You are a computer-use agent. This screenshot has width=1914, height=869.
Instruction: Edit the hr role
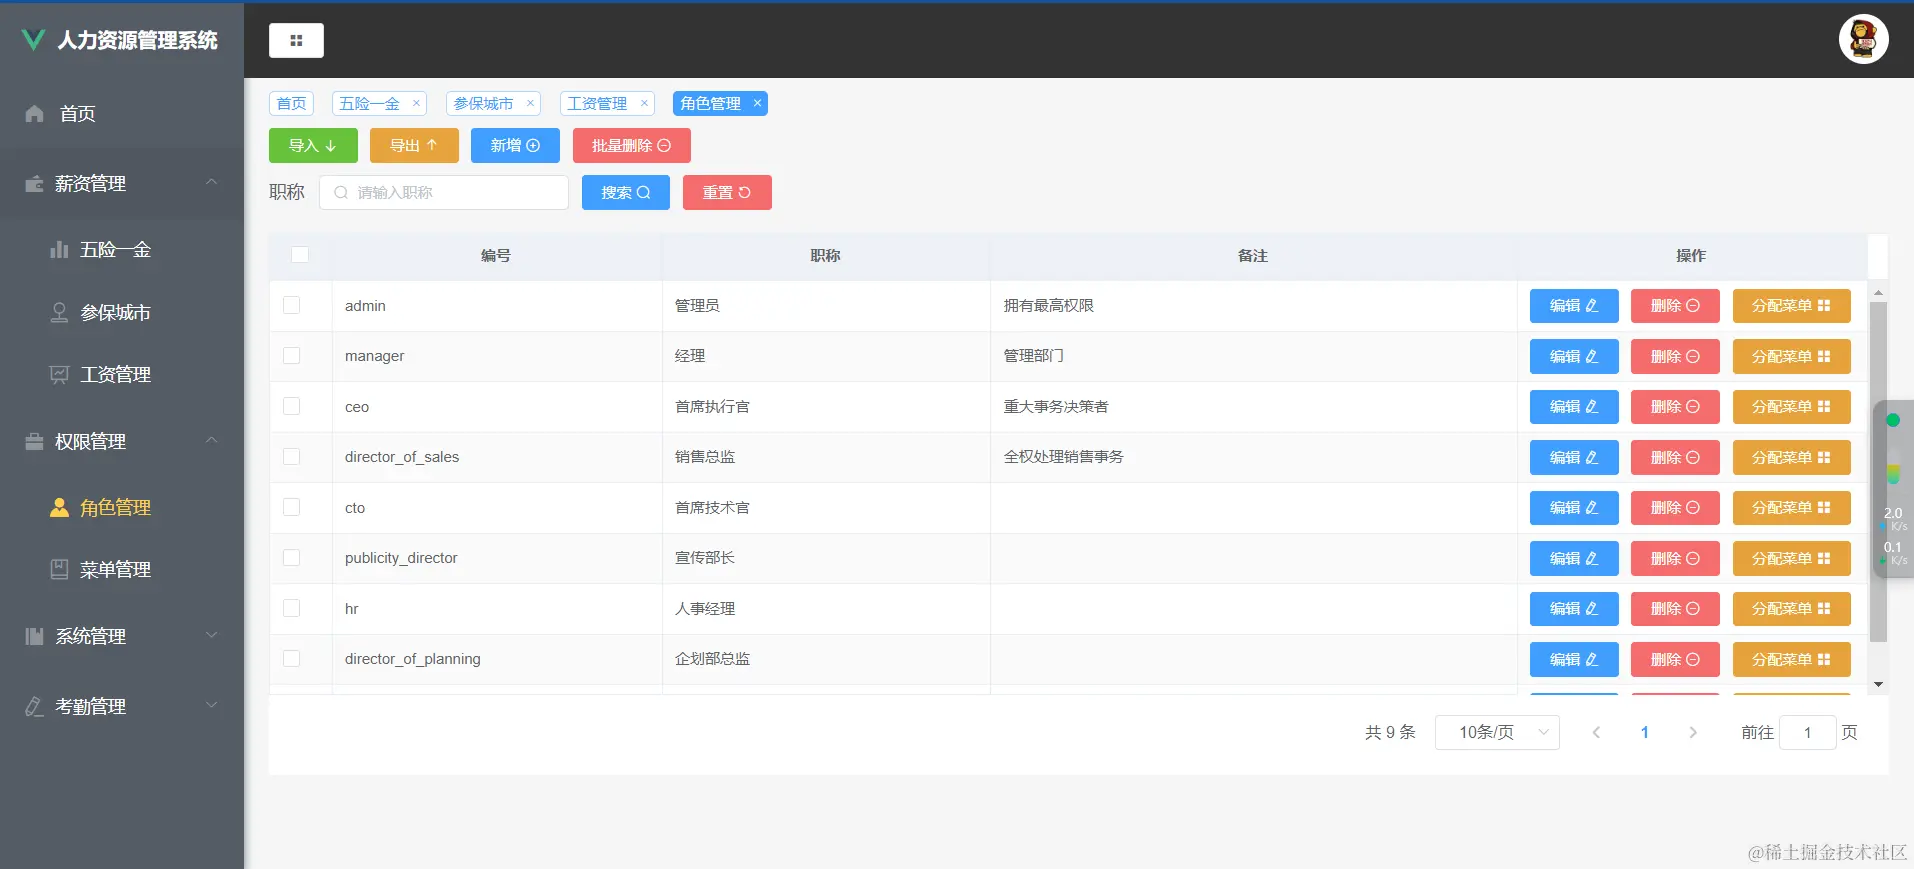[x=1574, y=609]
